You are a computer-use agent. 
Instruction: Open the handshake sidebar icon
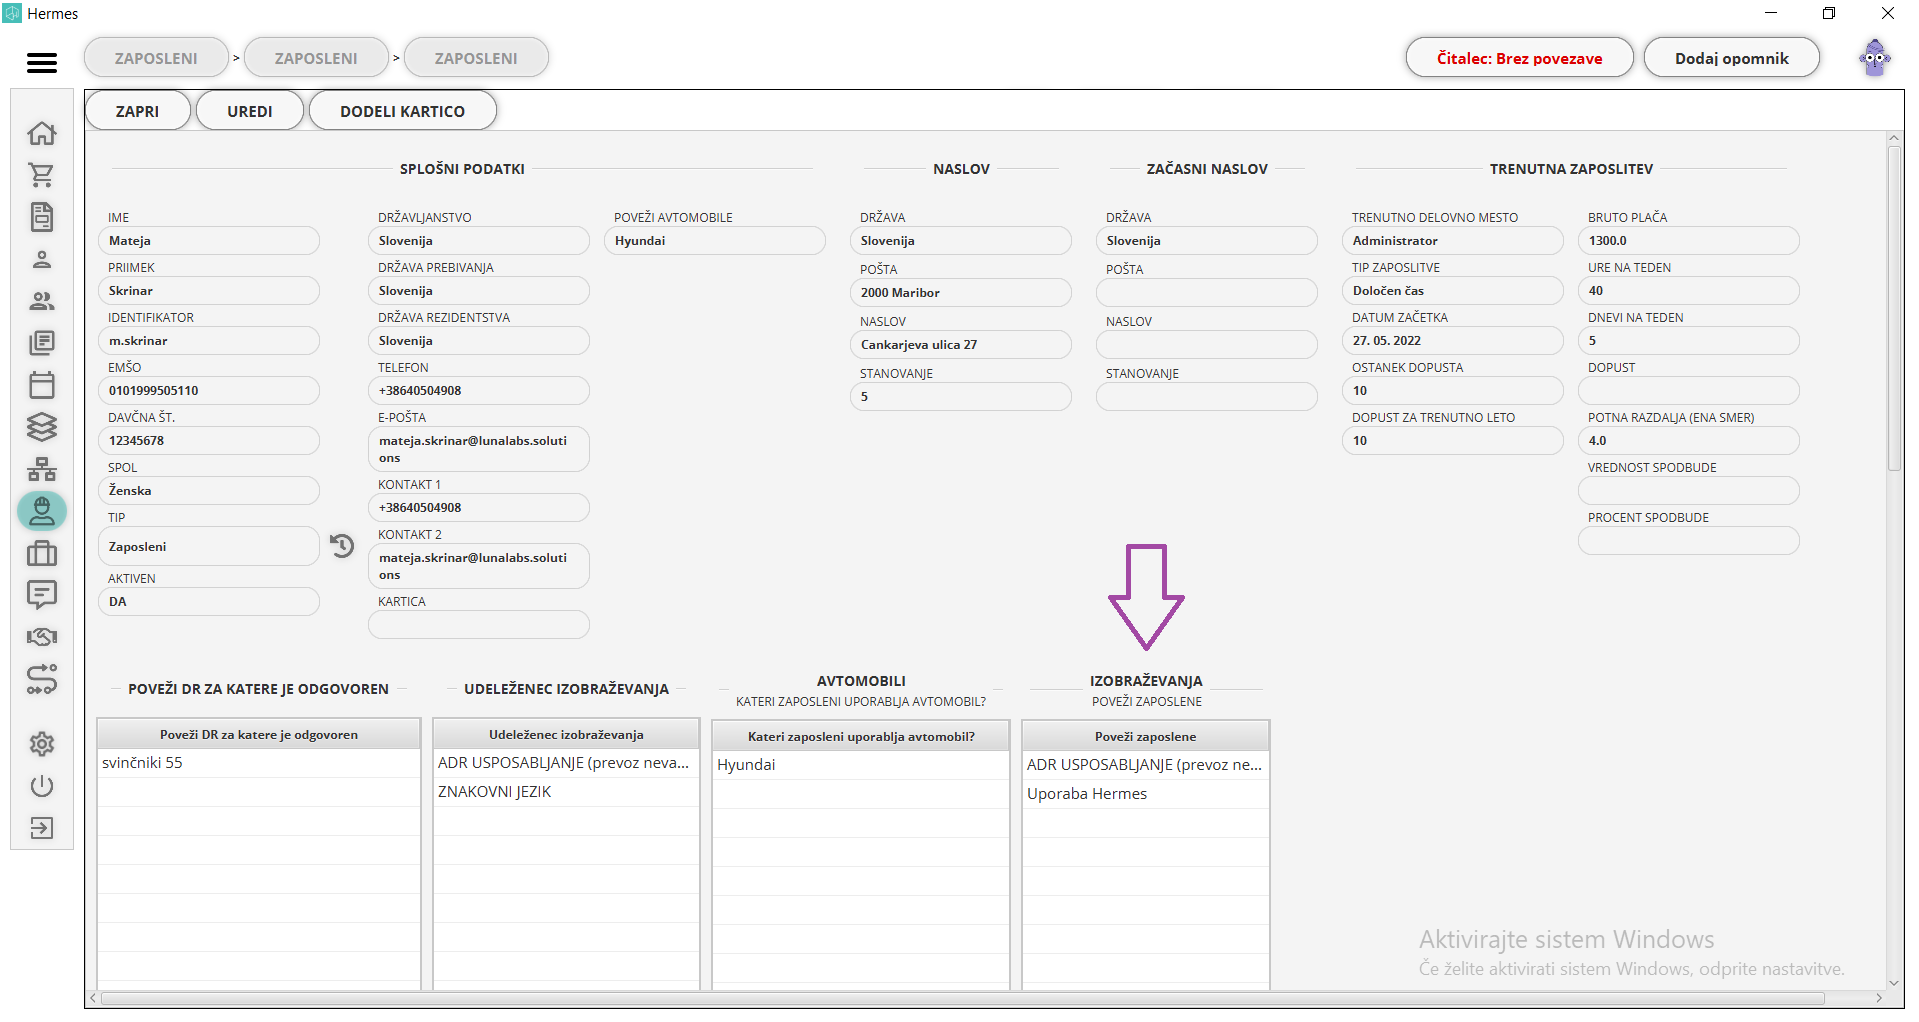(42, 637)
